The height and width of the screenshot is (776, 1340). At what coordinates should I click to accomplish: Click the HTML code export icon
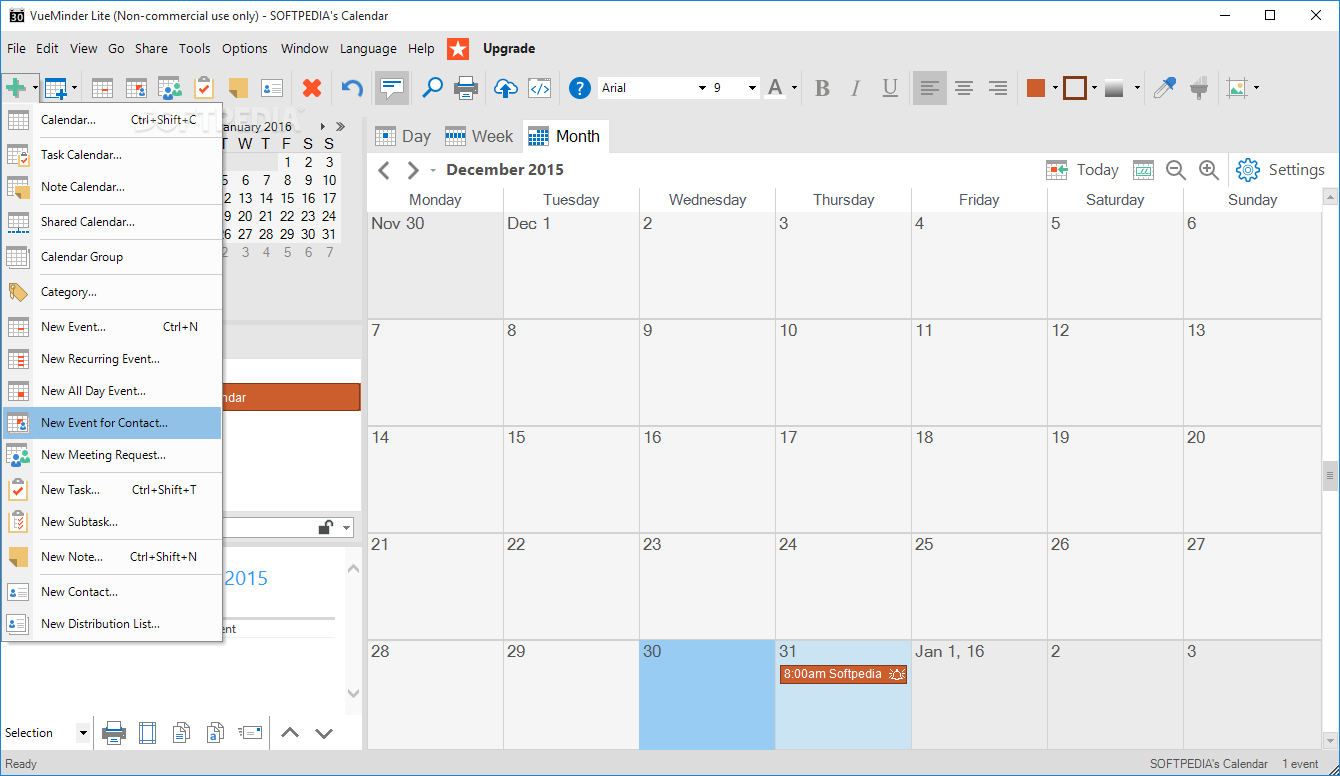pyautogui.click(x=540, y=88)
